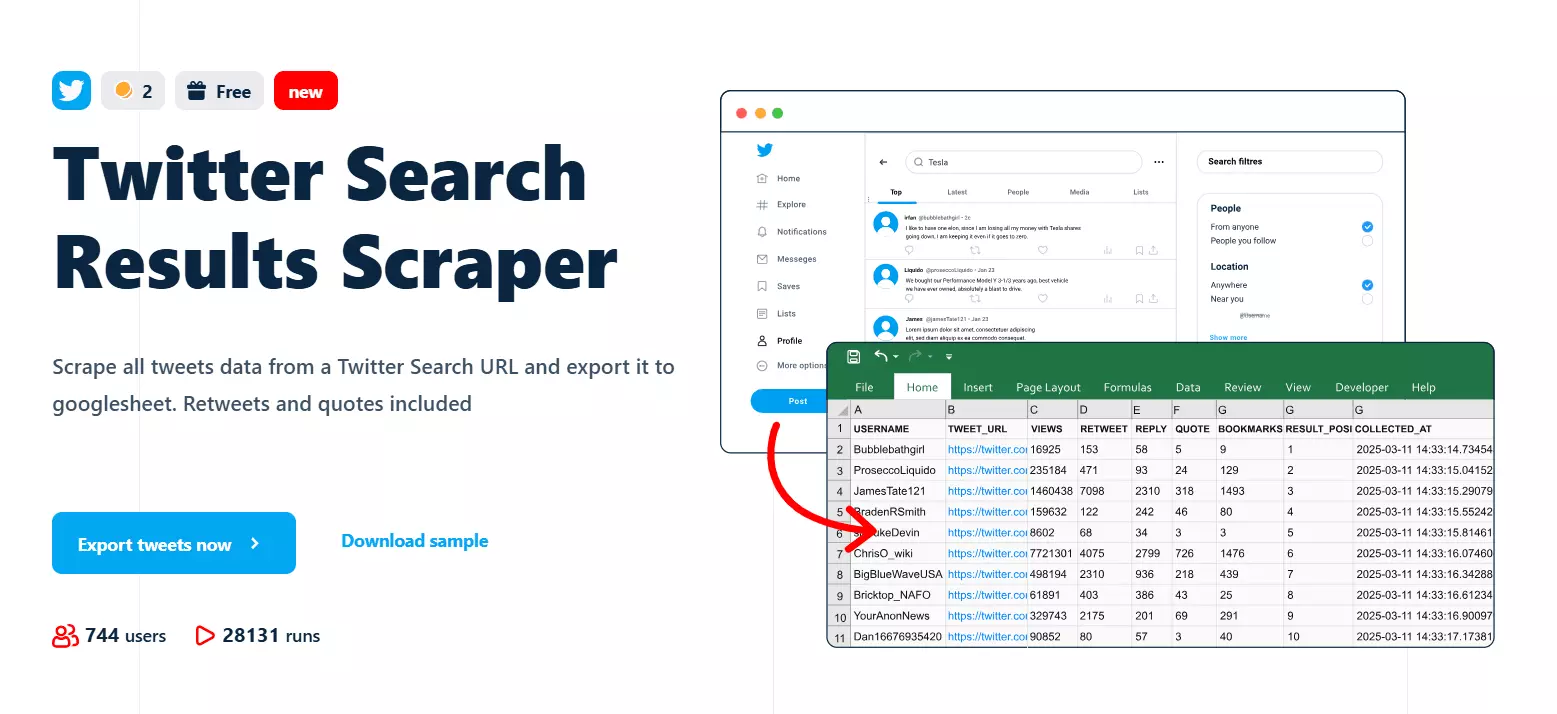Click the share icon on irfan's tweet

(x=1153, y=250)
